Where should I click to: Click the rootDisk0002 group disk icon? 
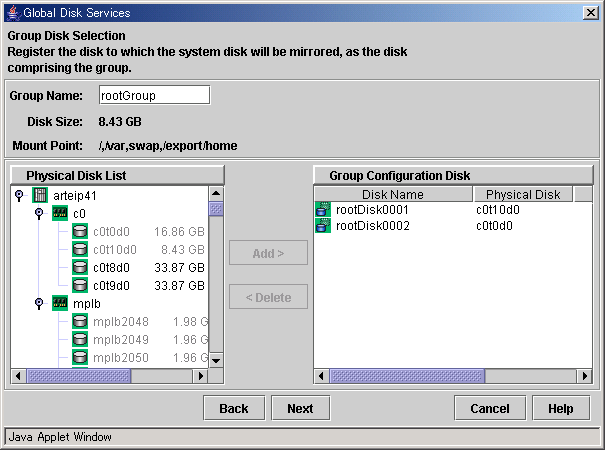click(323, 225)
